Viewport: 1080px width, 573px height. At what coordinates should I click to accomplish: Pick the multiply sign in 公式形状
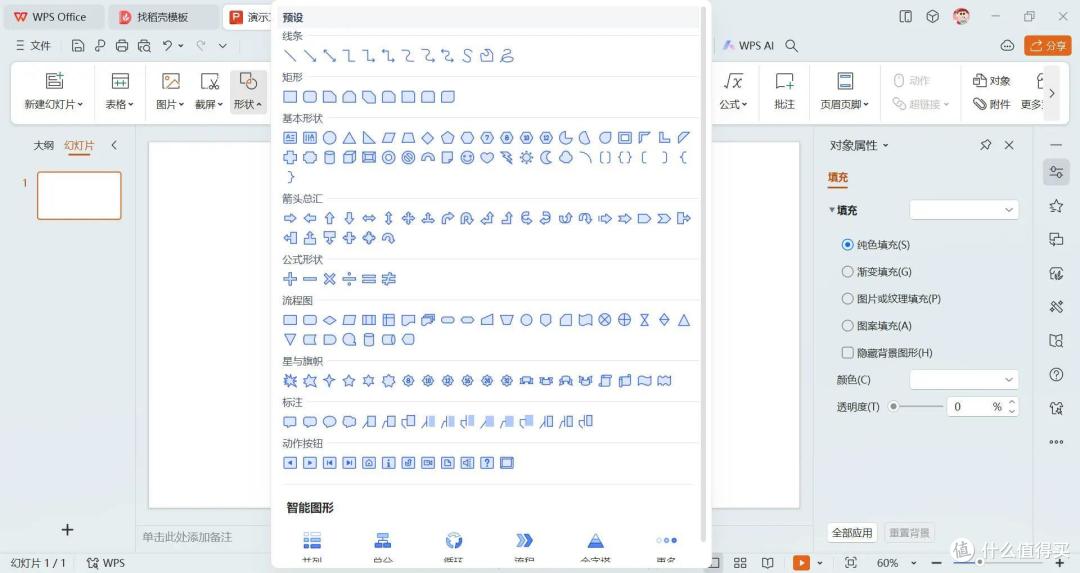click(329, 279)
